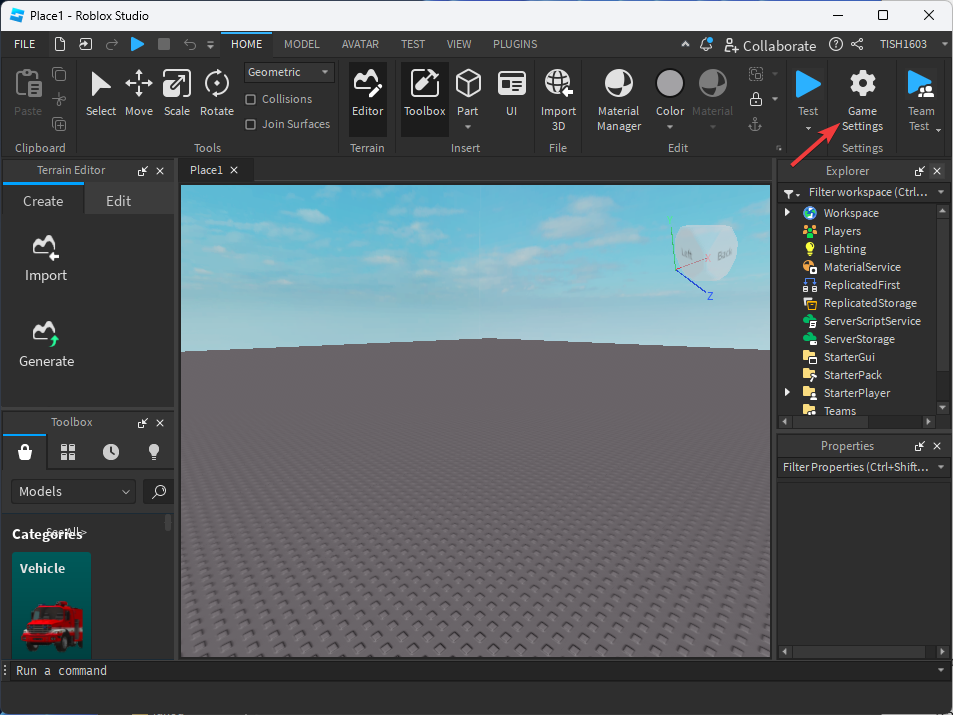Expand the Workspace tree node
Image resolution: width=953 pixels, height=715 pixels.
click(788, 213)
